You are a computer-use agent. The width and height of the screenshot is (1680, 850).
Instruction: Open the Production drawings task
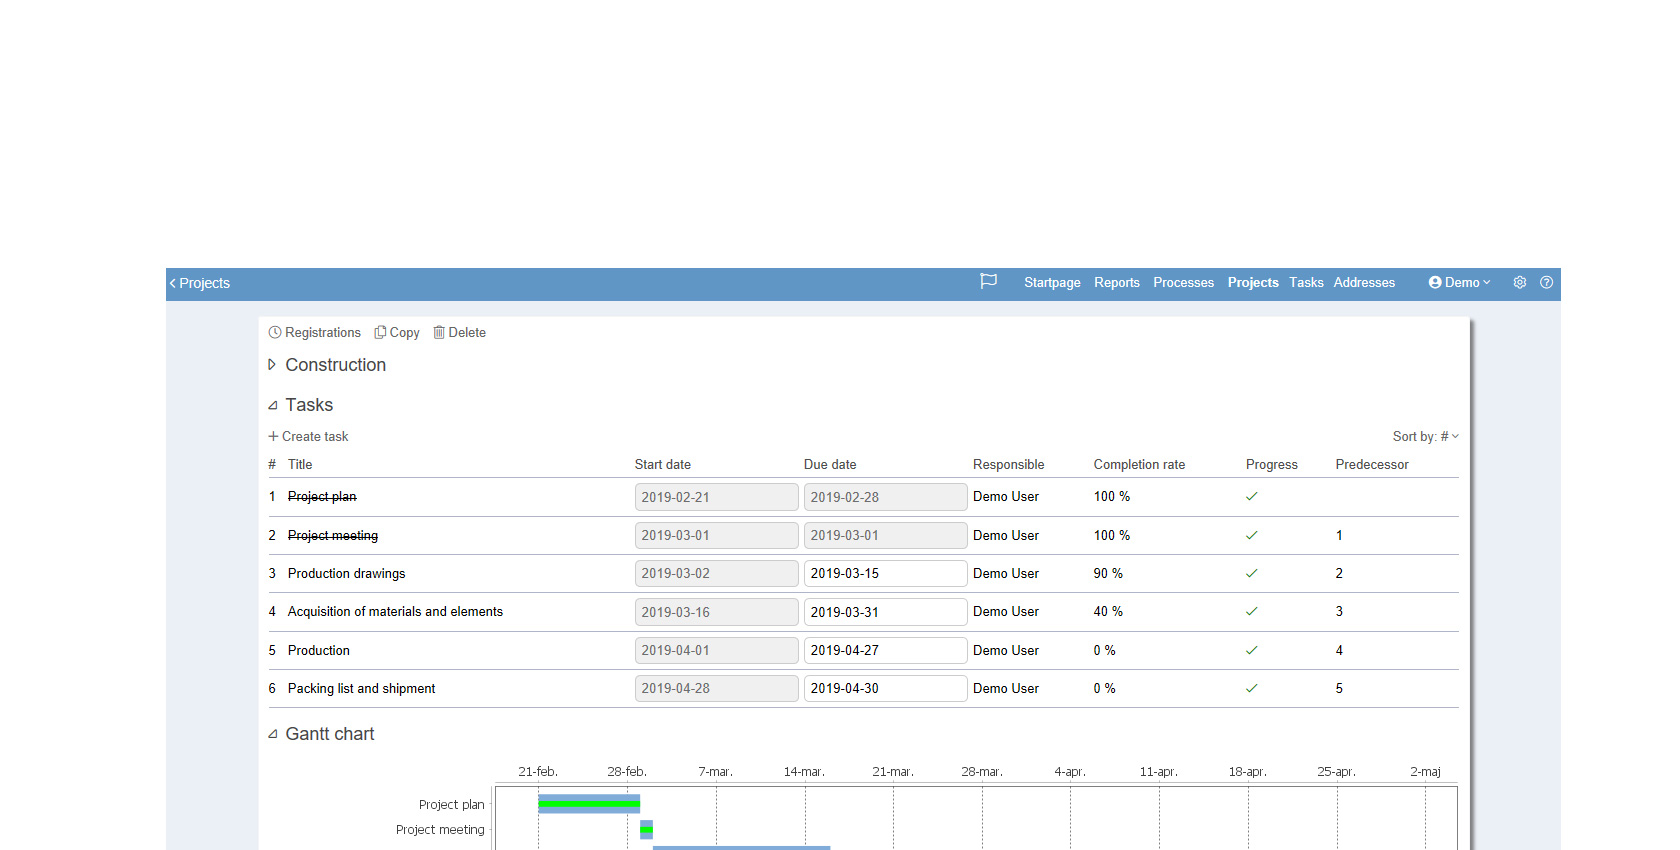point(346,574)
